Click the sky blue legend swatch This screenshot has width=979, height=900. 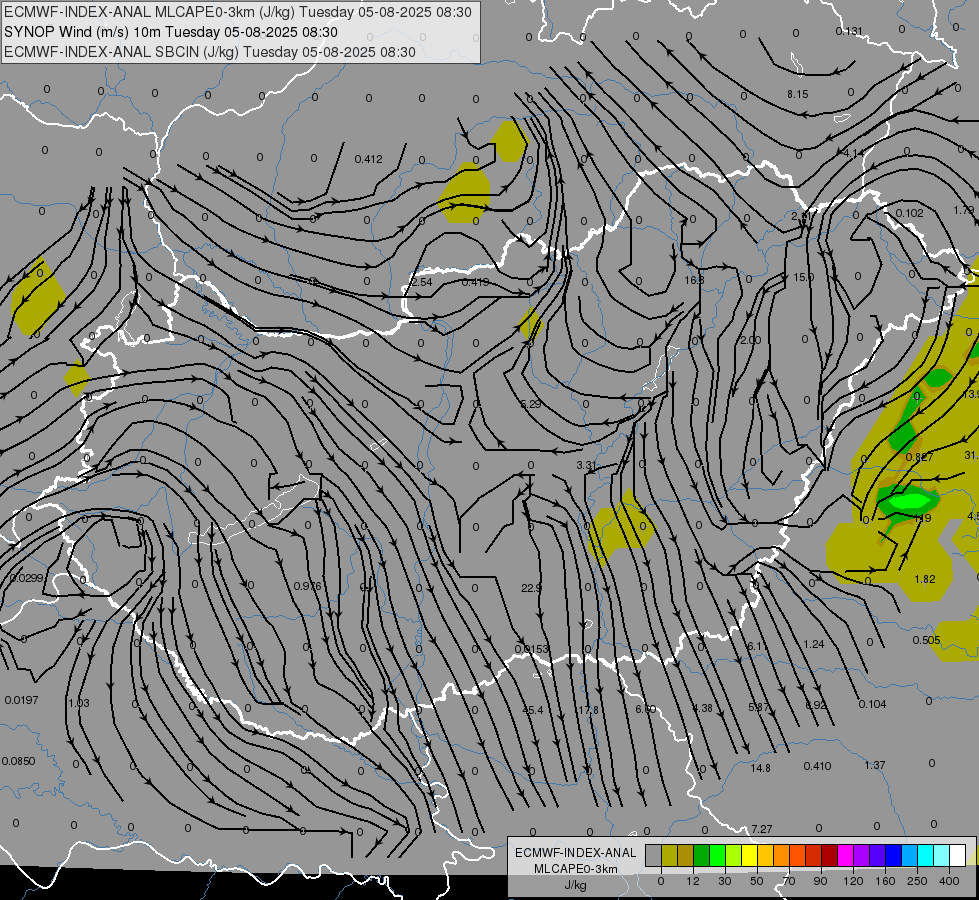click(x=910, y=855)
